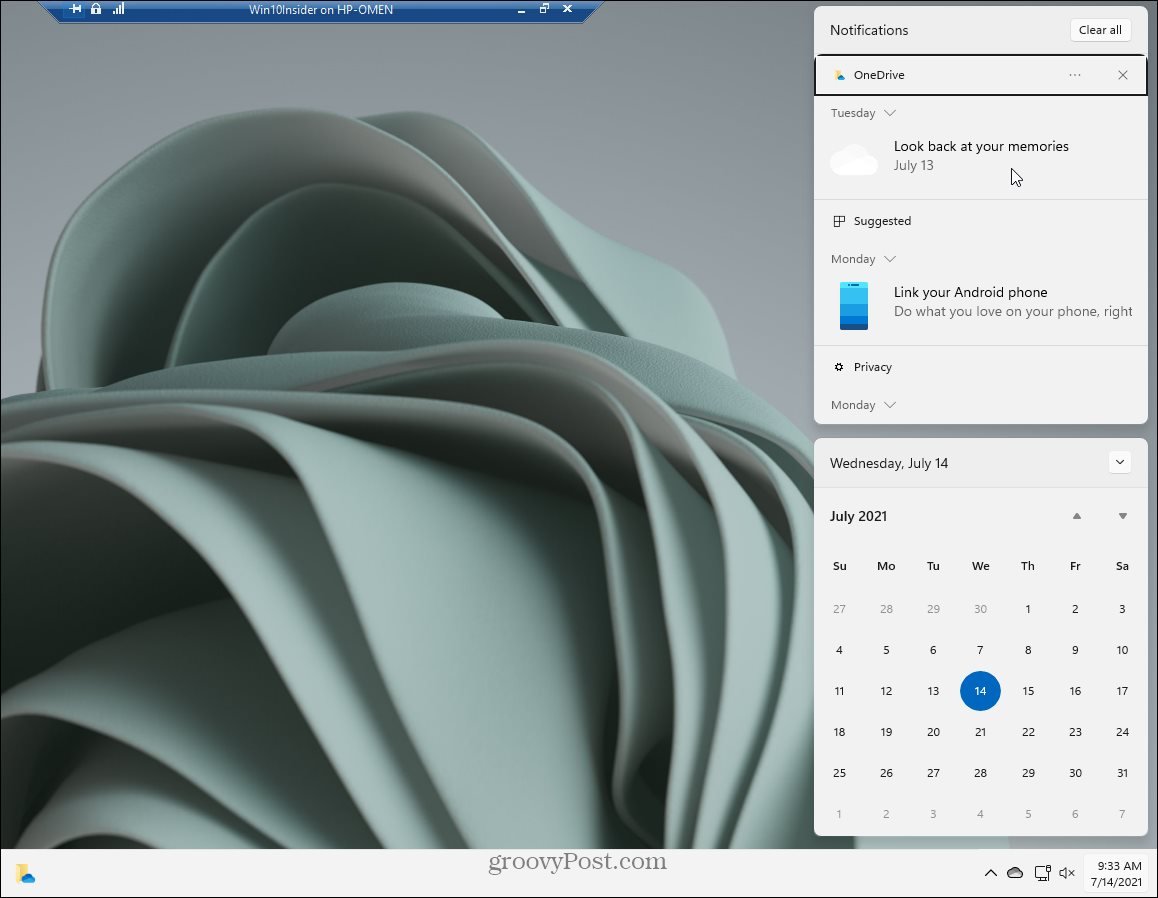Go to the previous month in the calendar

pos(1077,516)
